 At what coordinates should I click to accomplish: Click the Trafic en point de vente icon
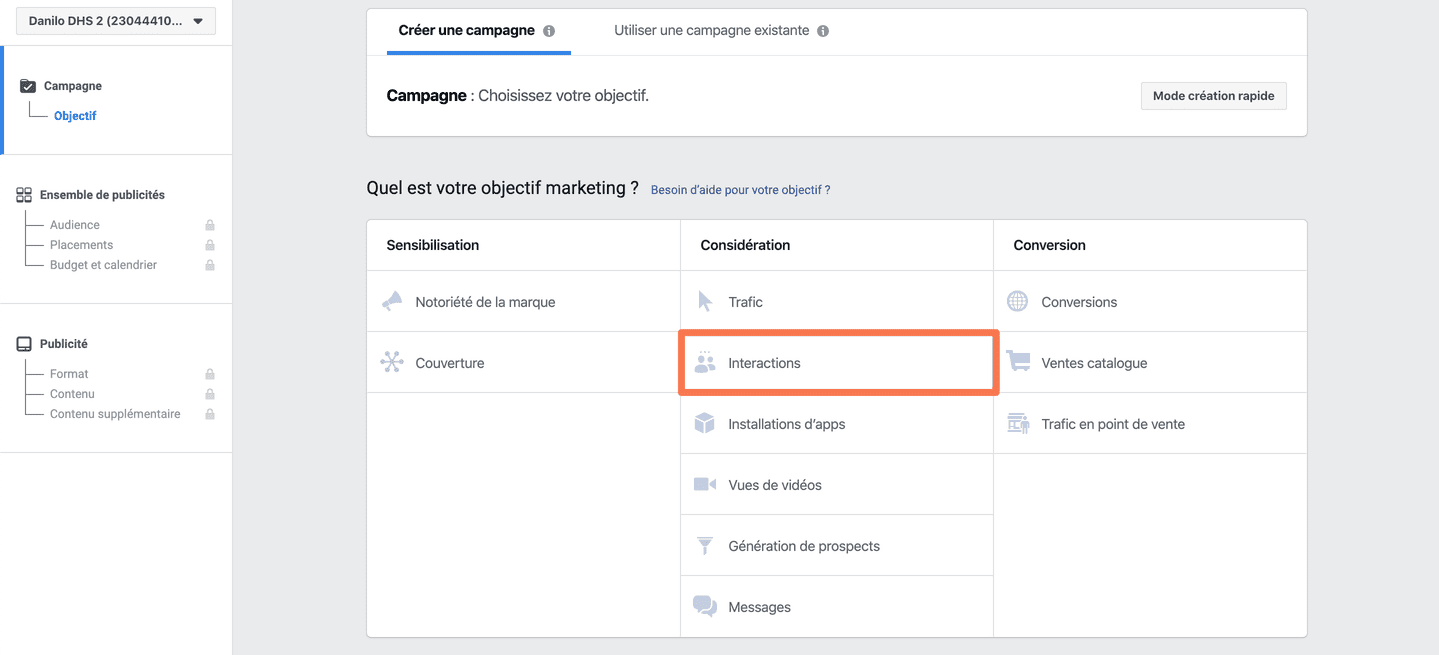(1018, 424)
